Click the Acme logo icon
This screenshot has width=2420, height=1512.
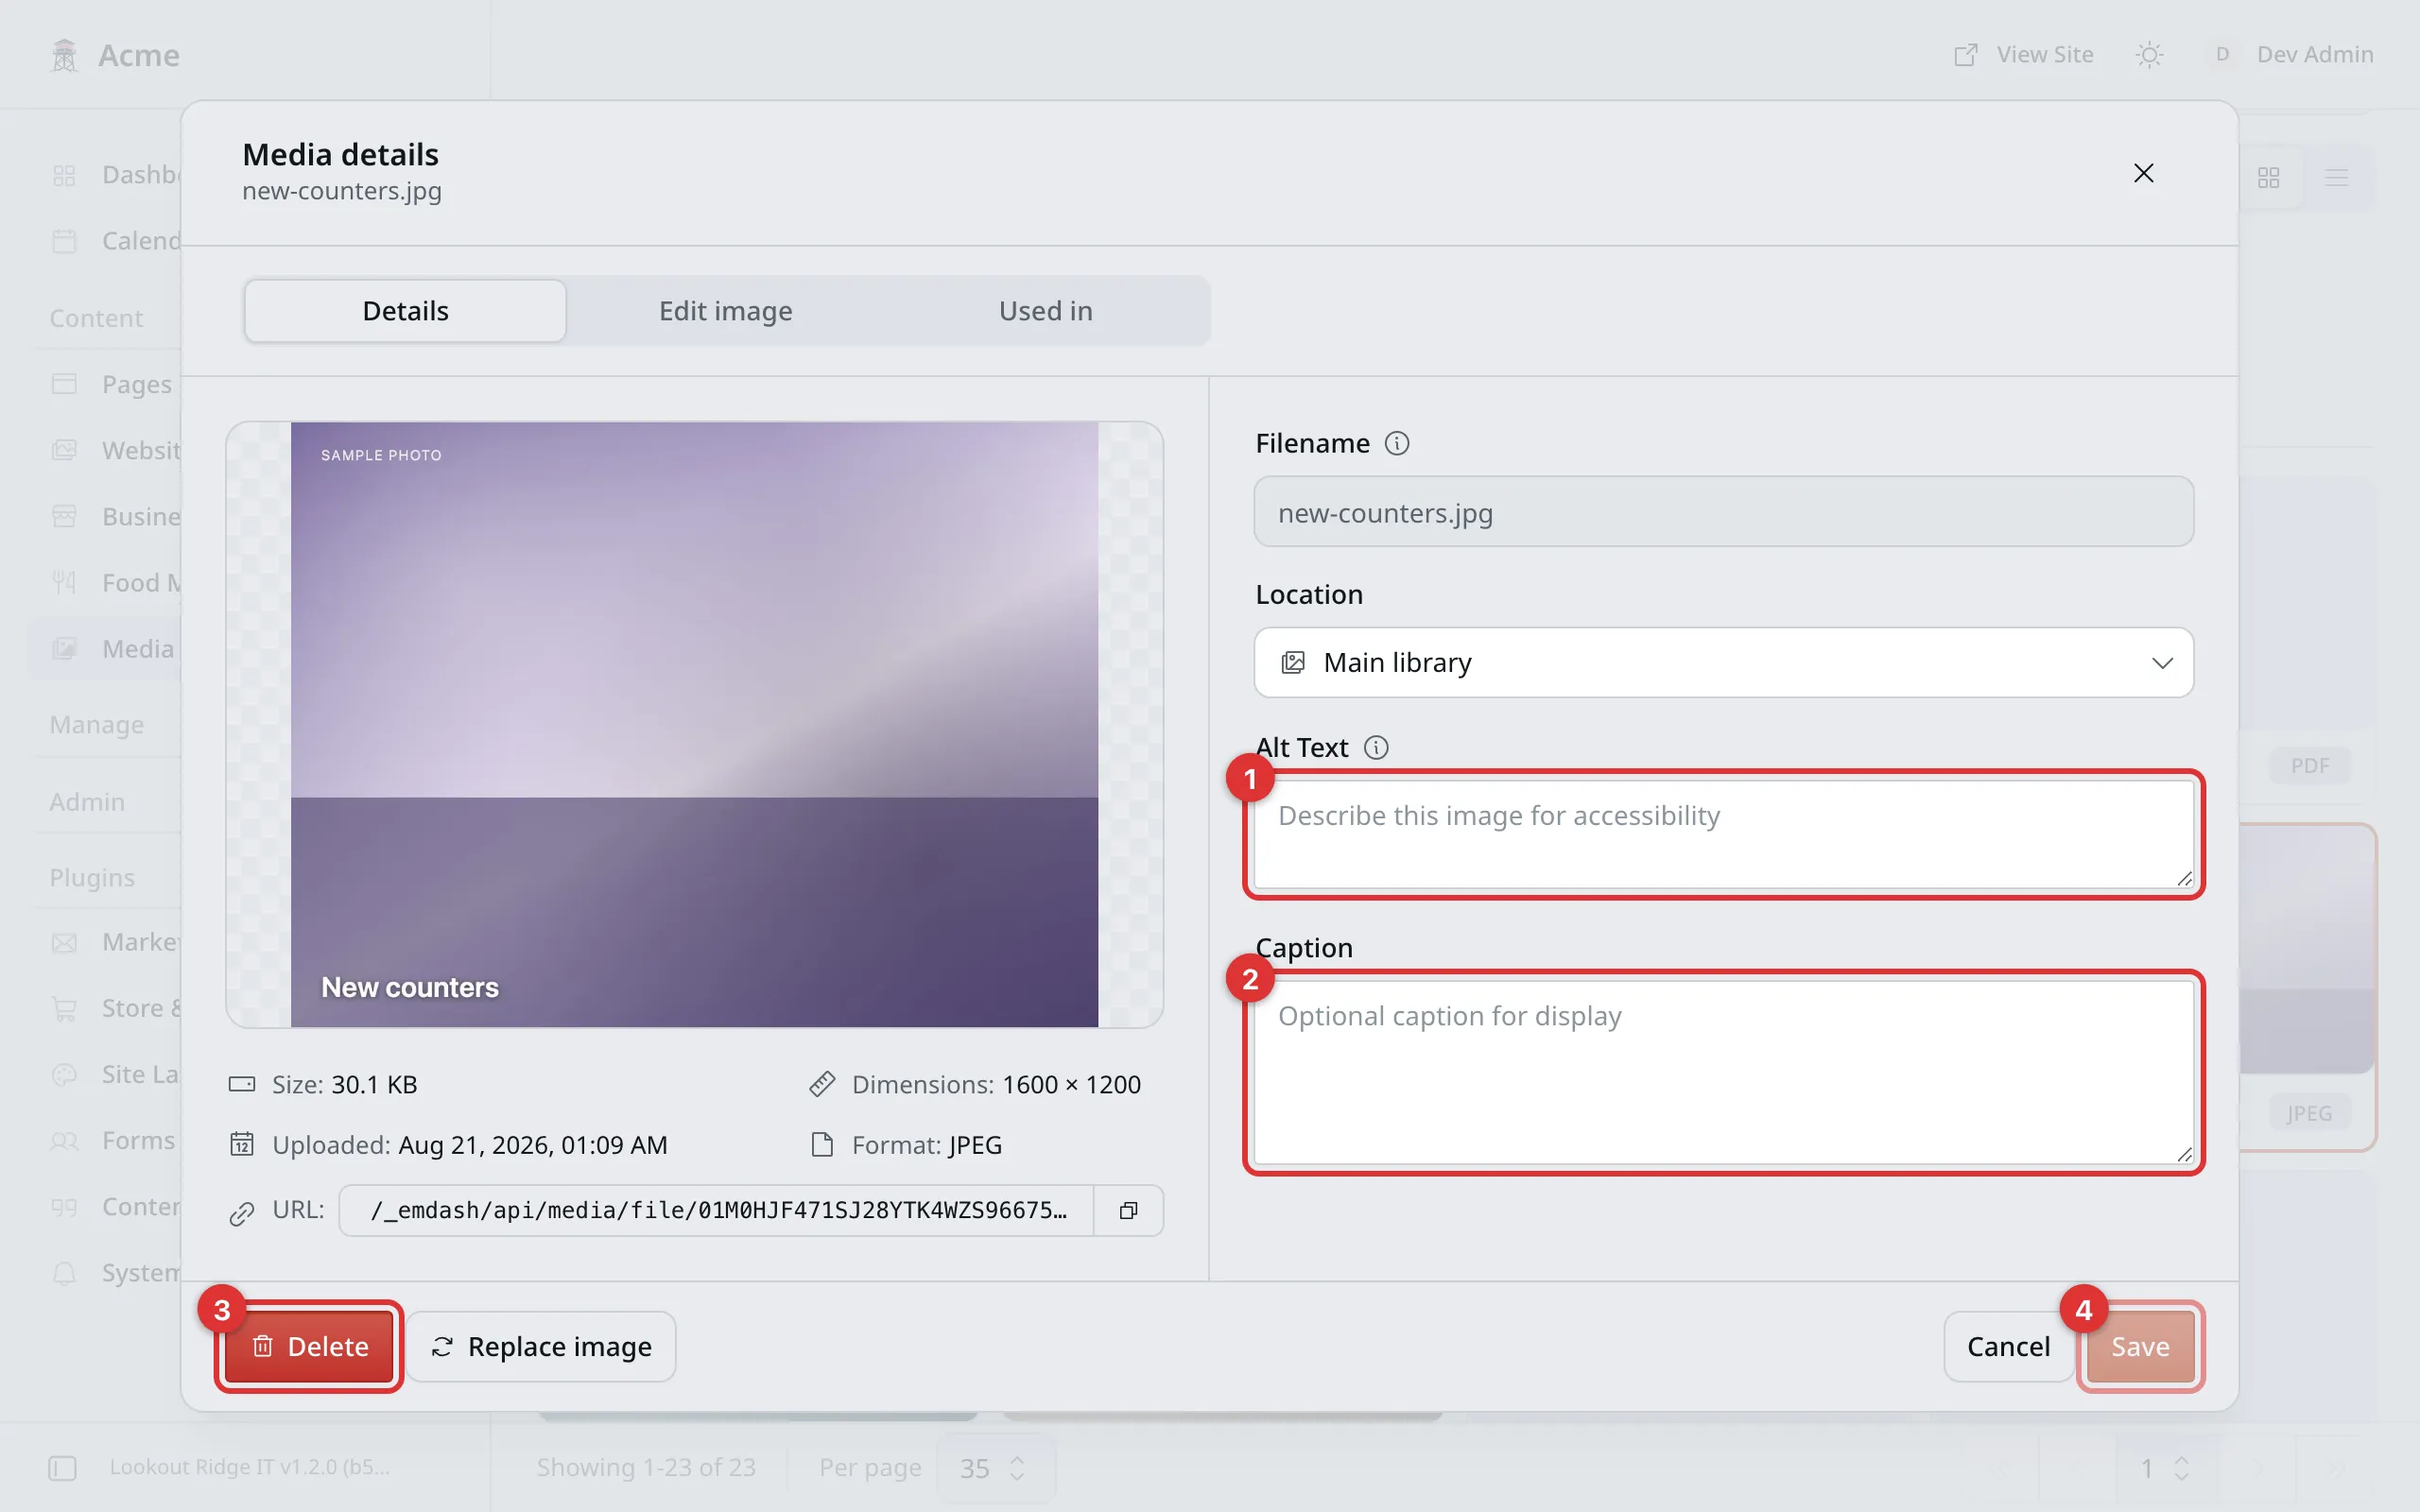(x=64, y=55)
